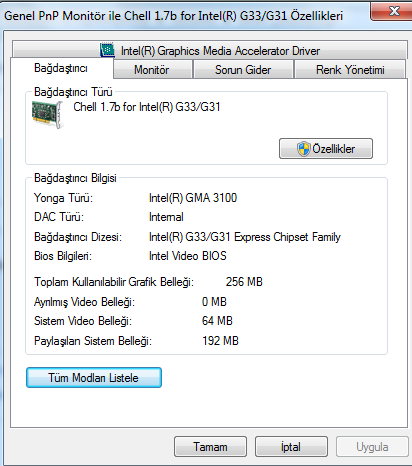412x466 pixels.
Task: Click the Intel chip icon on the driver tab
Action: 107,50
